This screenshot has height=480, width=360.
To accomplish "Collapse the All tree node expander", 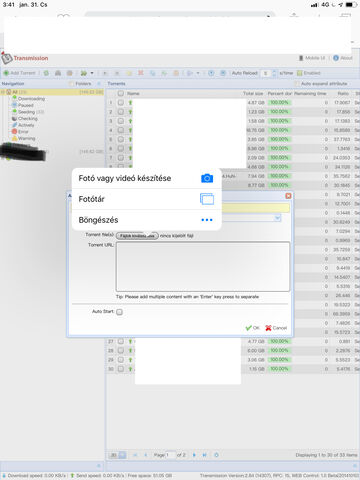I will tap(3, 92).
